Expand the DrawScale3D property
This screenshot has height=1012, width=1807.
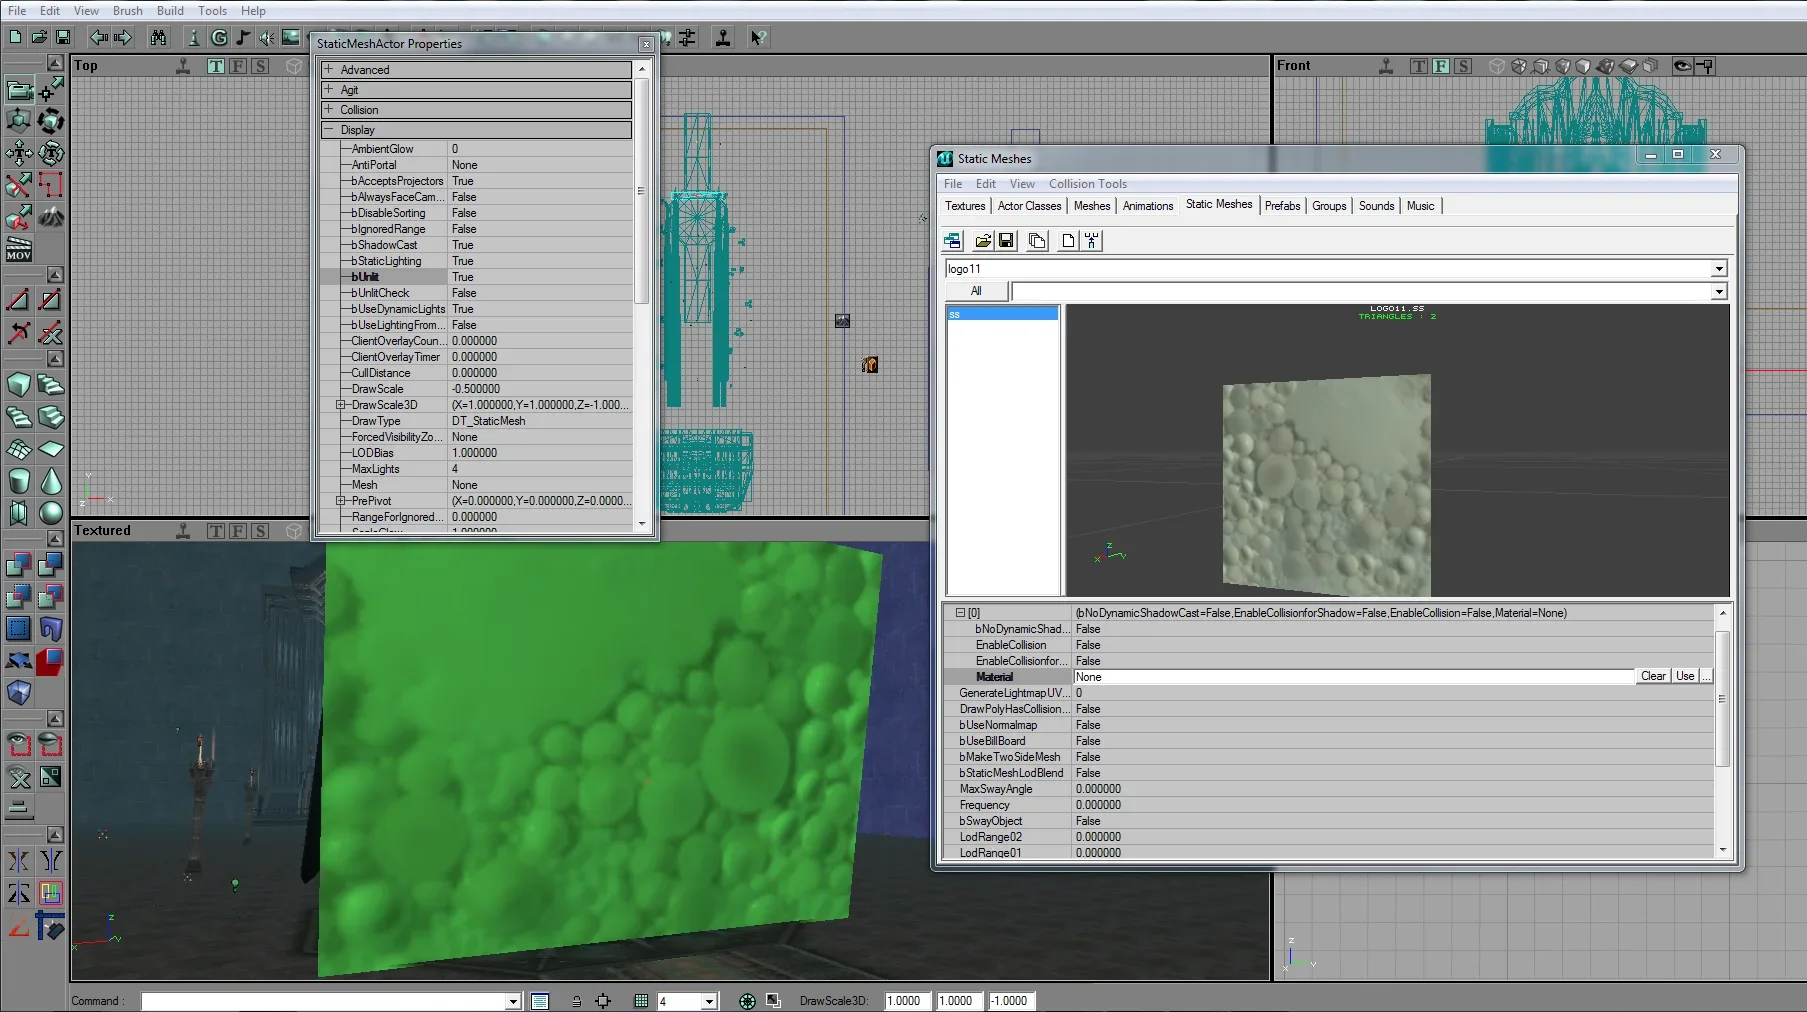point(340,405)
